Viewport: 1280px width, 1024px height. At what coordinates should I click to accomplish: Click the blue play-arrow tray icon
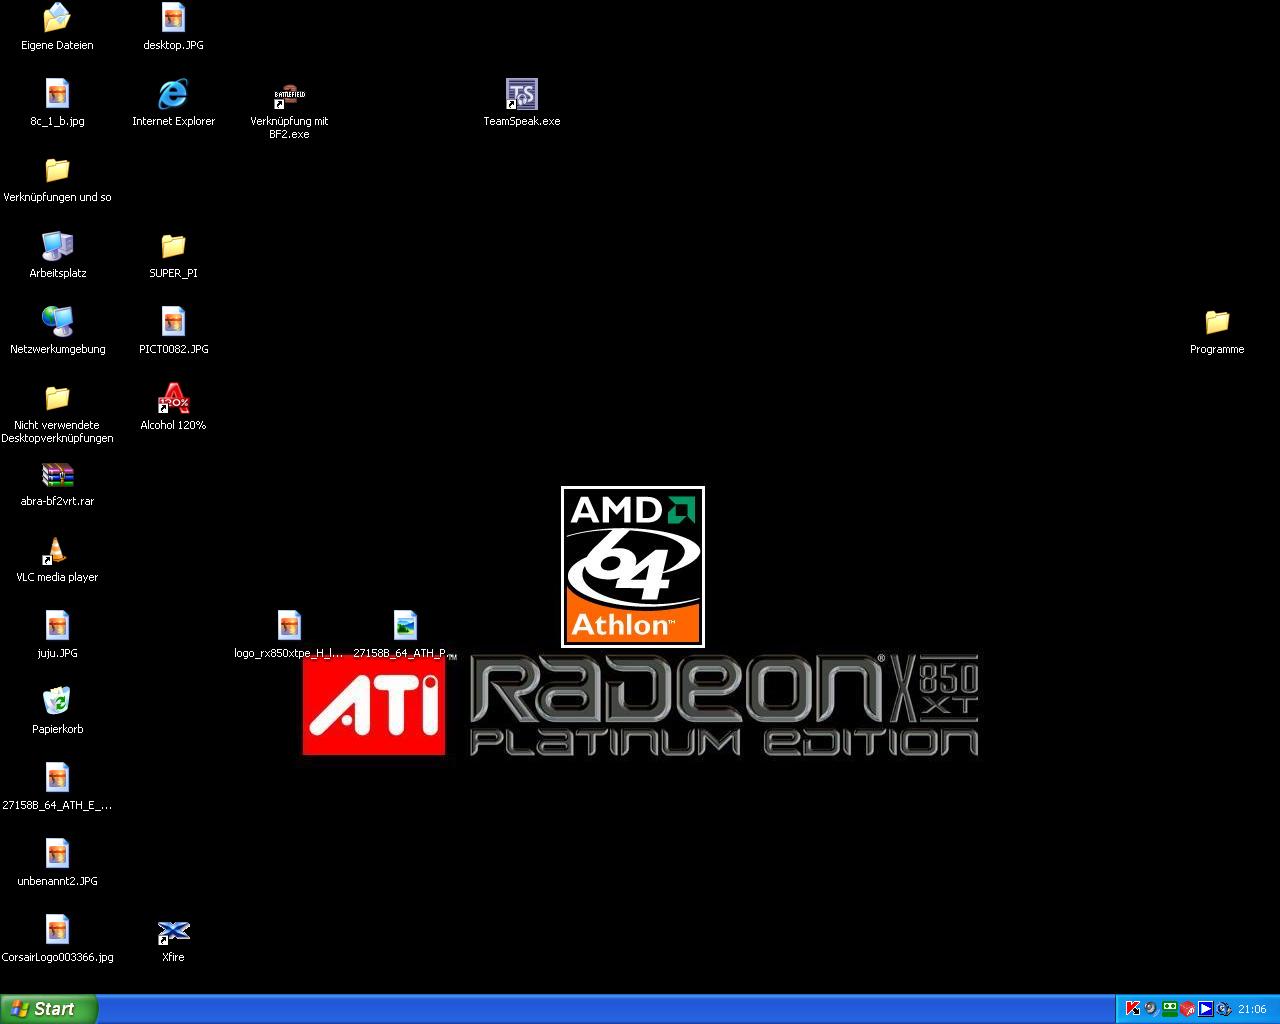1205,1009
